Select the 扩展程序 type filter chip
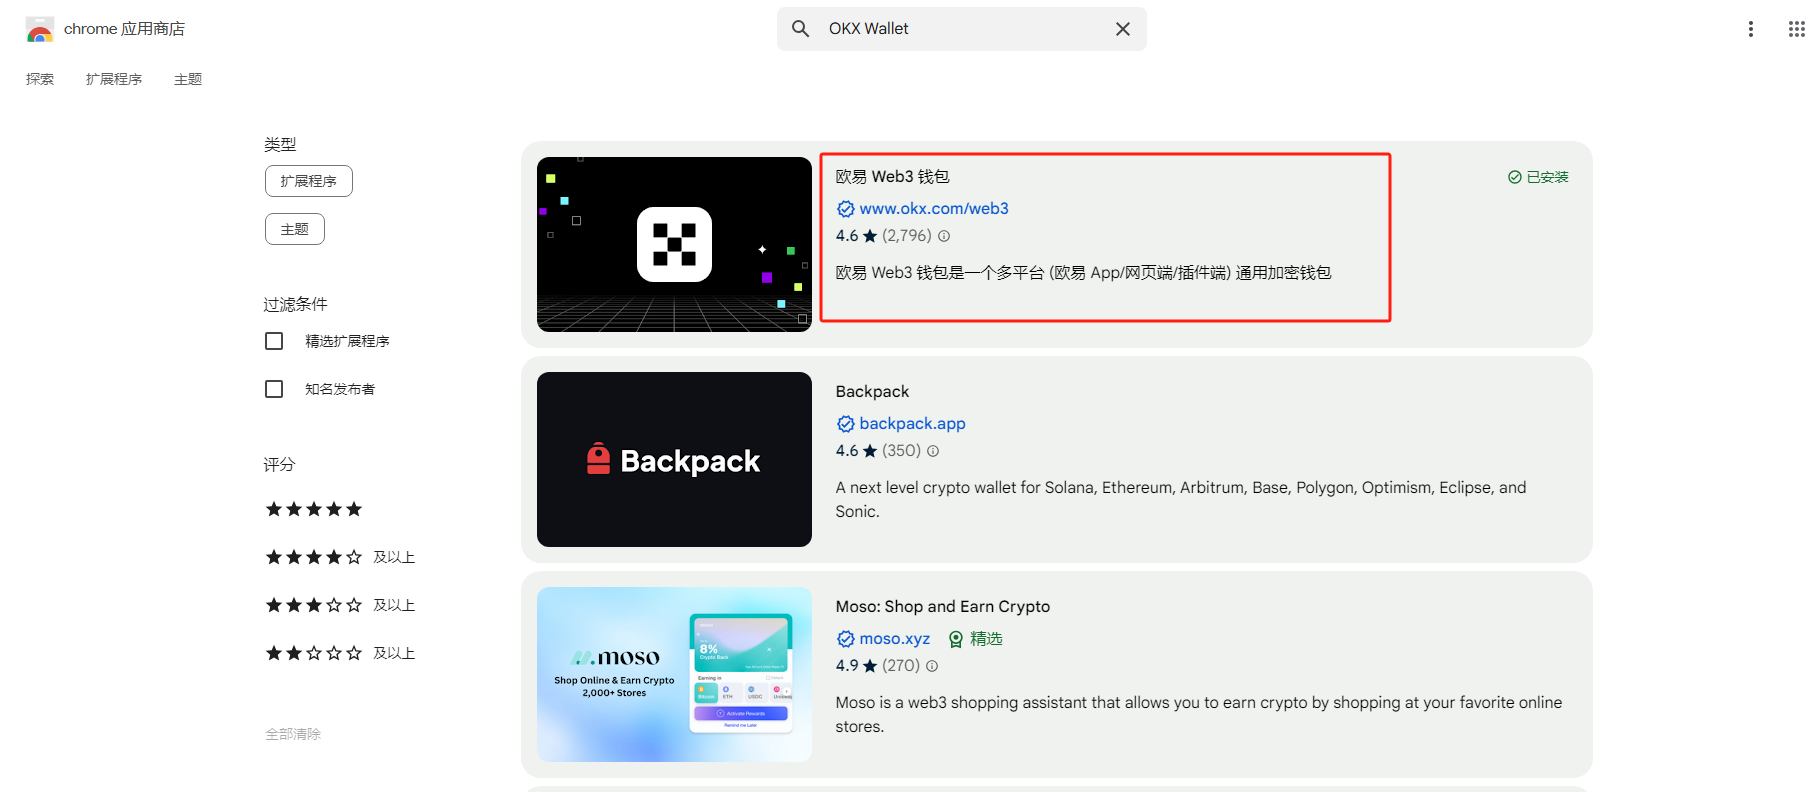This screenshot has width=1814, height=792. click(x=309, y=181)
